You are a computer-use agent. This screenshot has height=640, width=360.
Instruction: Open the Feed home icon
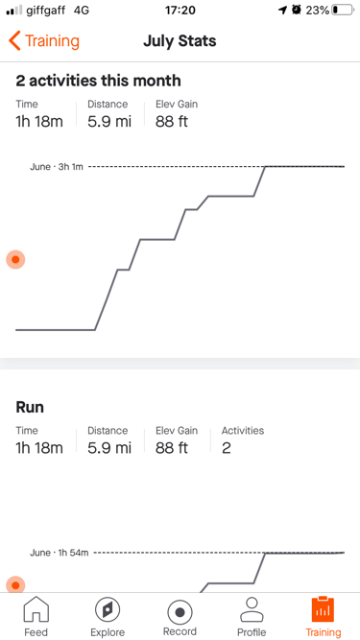pos(36,609)
